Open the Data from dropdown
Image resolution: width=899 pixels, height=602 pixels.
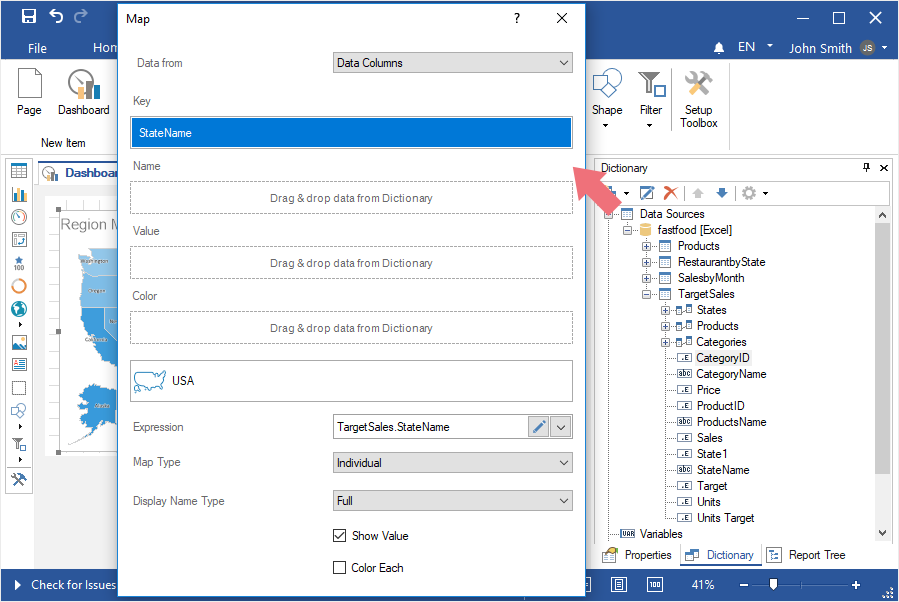tap(452, 63)
